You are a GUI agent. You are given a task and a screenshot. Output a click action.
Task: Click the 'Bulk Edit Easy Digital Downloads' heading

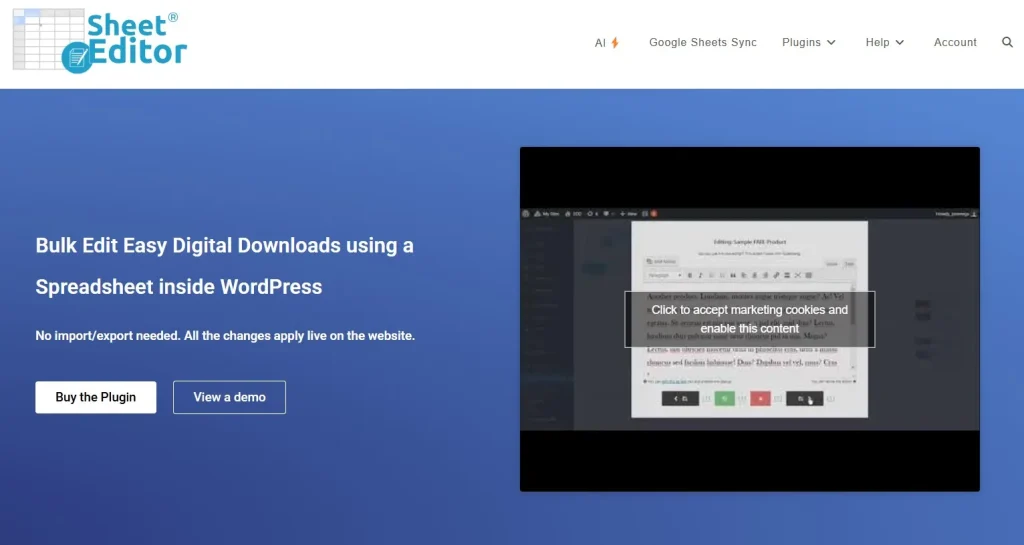(x=224, y=266)
